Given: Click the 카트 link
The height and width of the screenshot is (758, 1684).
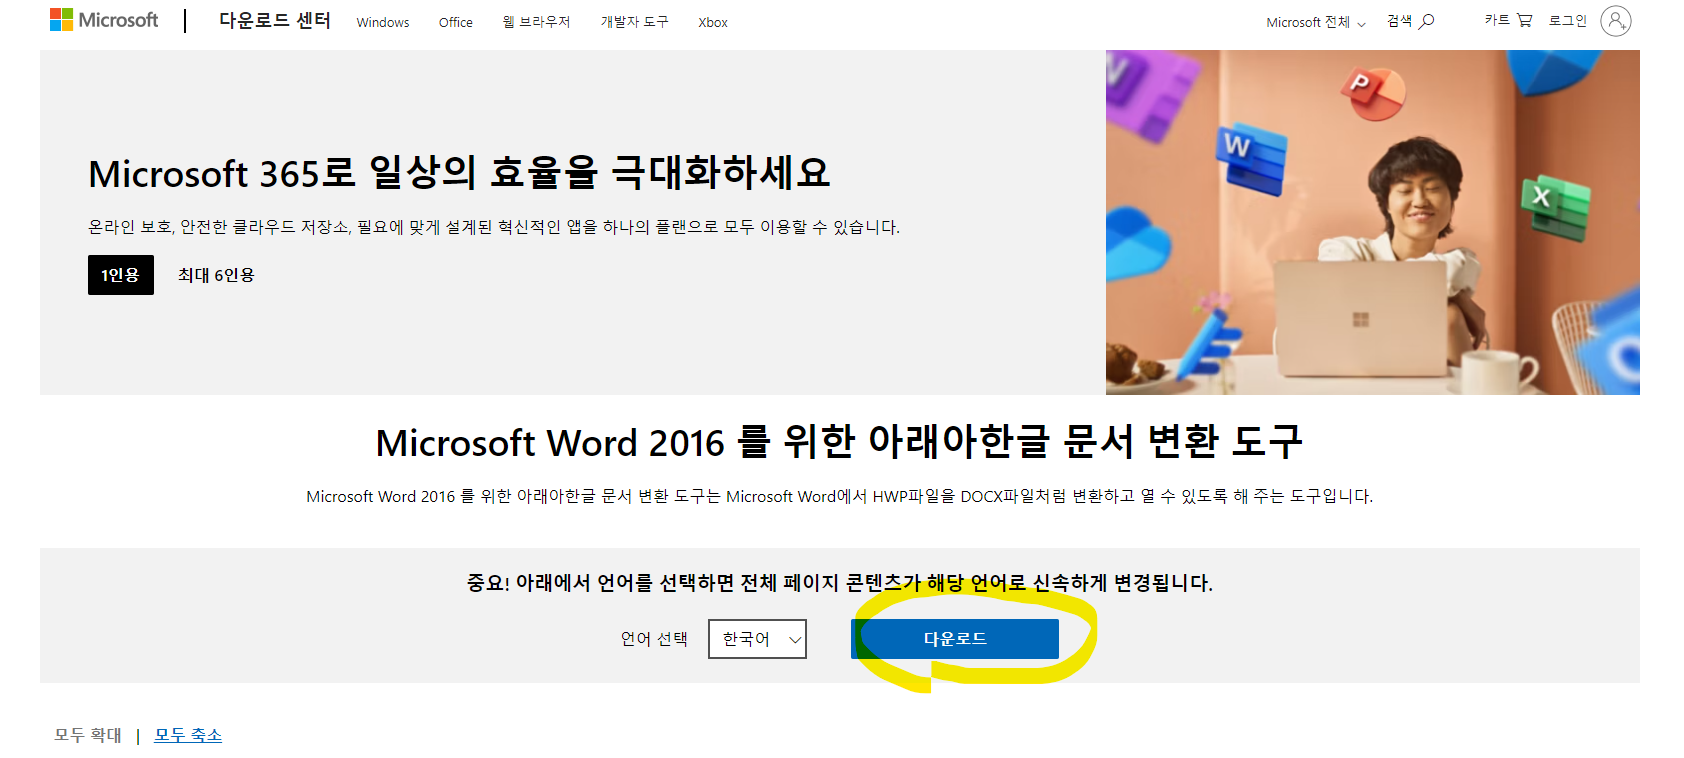Looking at the screenshot, I should click(x=1497, y=20).
